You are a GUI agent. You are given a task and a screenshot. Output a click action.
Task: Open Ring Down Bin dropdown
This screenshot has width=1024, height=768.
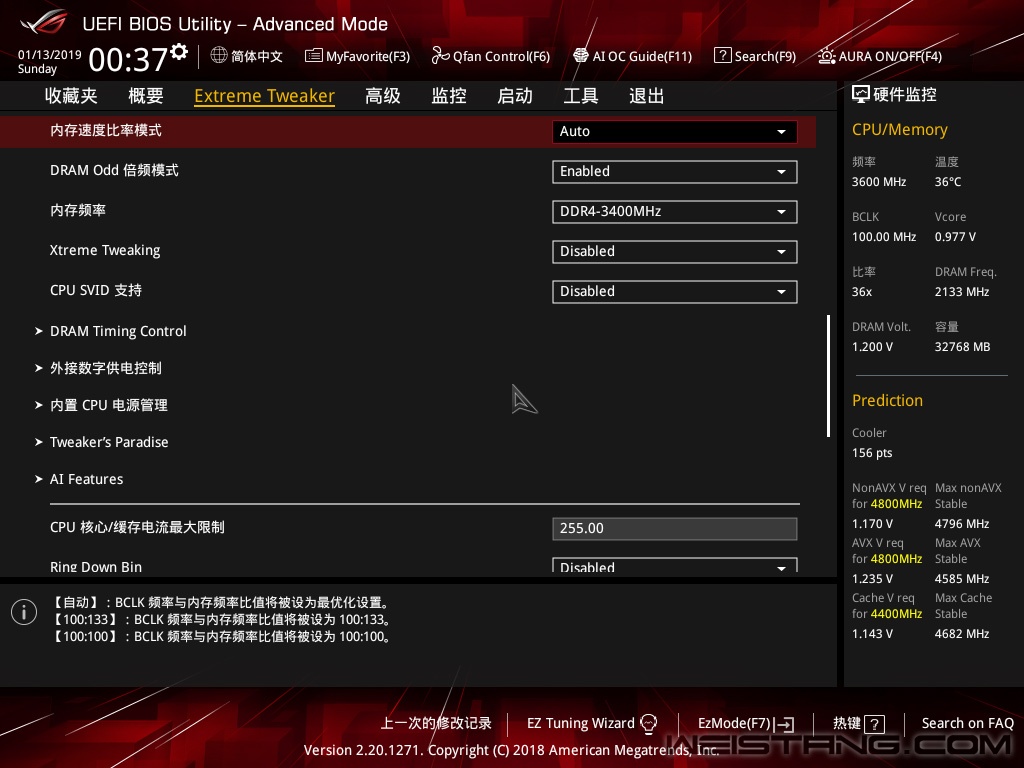click(x=675, y=565)
